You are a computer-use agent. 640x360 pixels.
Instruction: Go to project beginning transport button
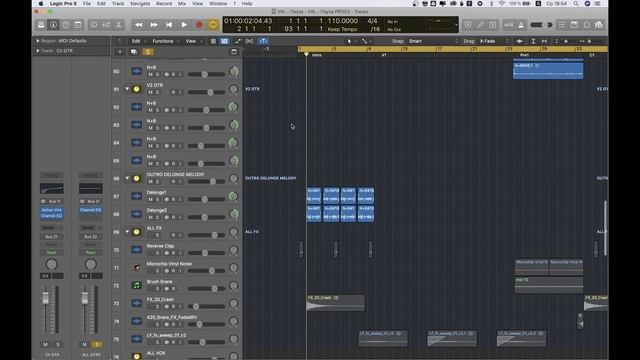tap(169, 25)
